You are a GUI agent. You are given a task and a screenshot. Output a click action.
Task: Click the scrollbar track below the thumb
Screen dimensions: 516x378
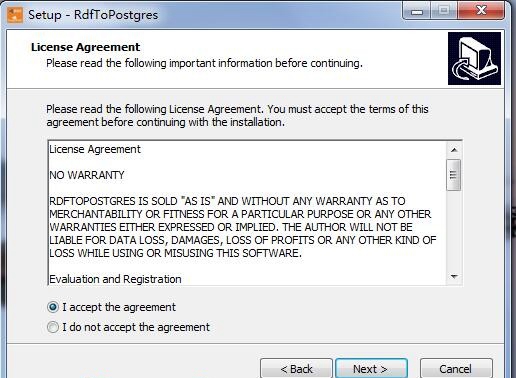[x=454, y=230]
